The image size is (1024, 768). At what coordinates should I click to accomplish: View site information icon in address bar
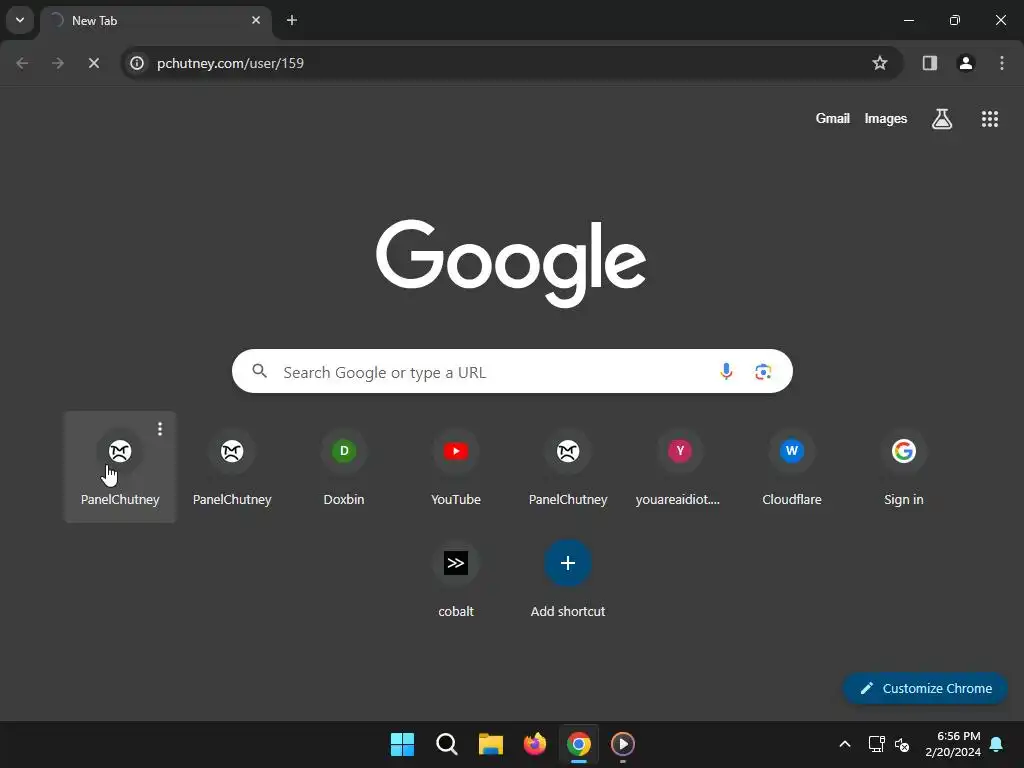pyautogui.click(x=136, y=63)
